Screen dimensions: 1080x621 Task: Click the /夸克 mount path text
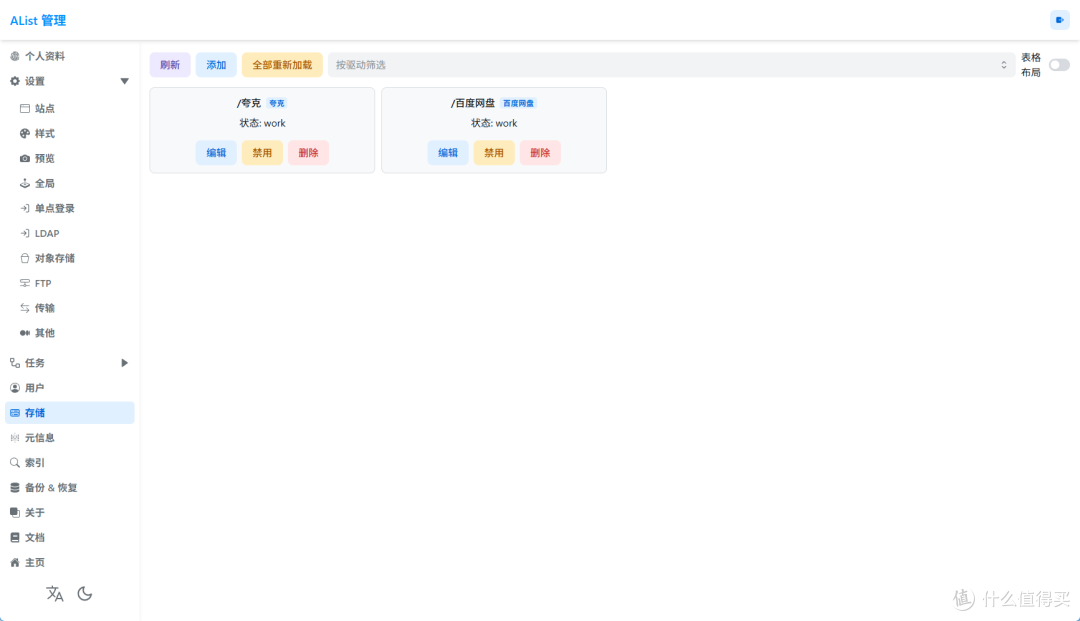[249, 103]
